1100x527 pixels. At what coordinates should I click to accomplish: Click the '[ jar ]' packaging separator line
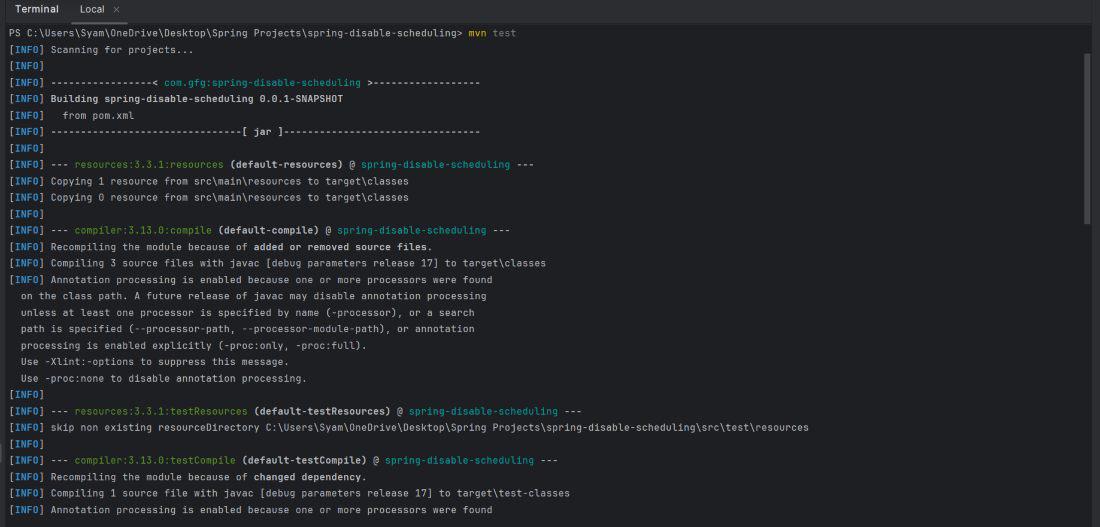(265, 132)
